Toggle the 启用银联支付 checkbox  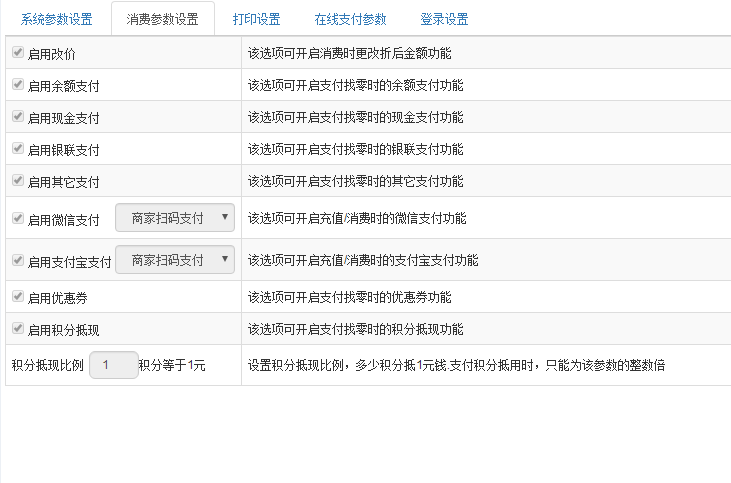[x=17, y=148]
